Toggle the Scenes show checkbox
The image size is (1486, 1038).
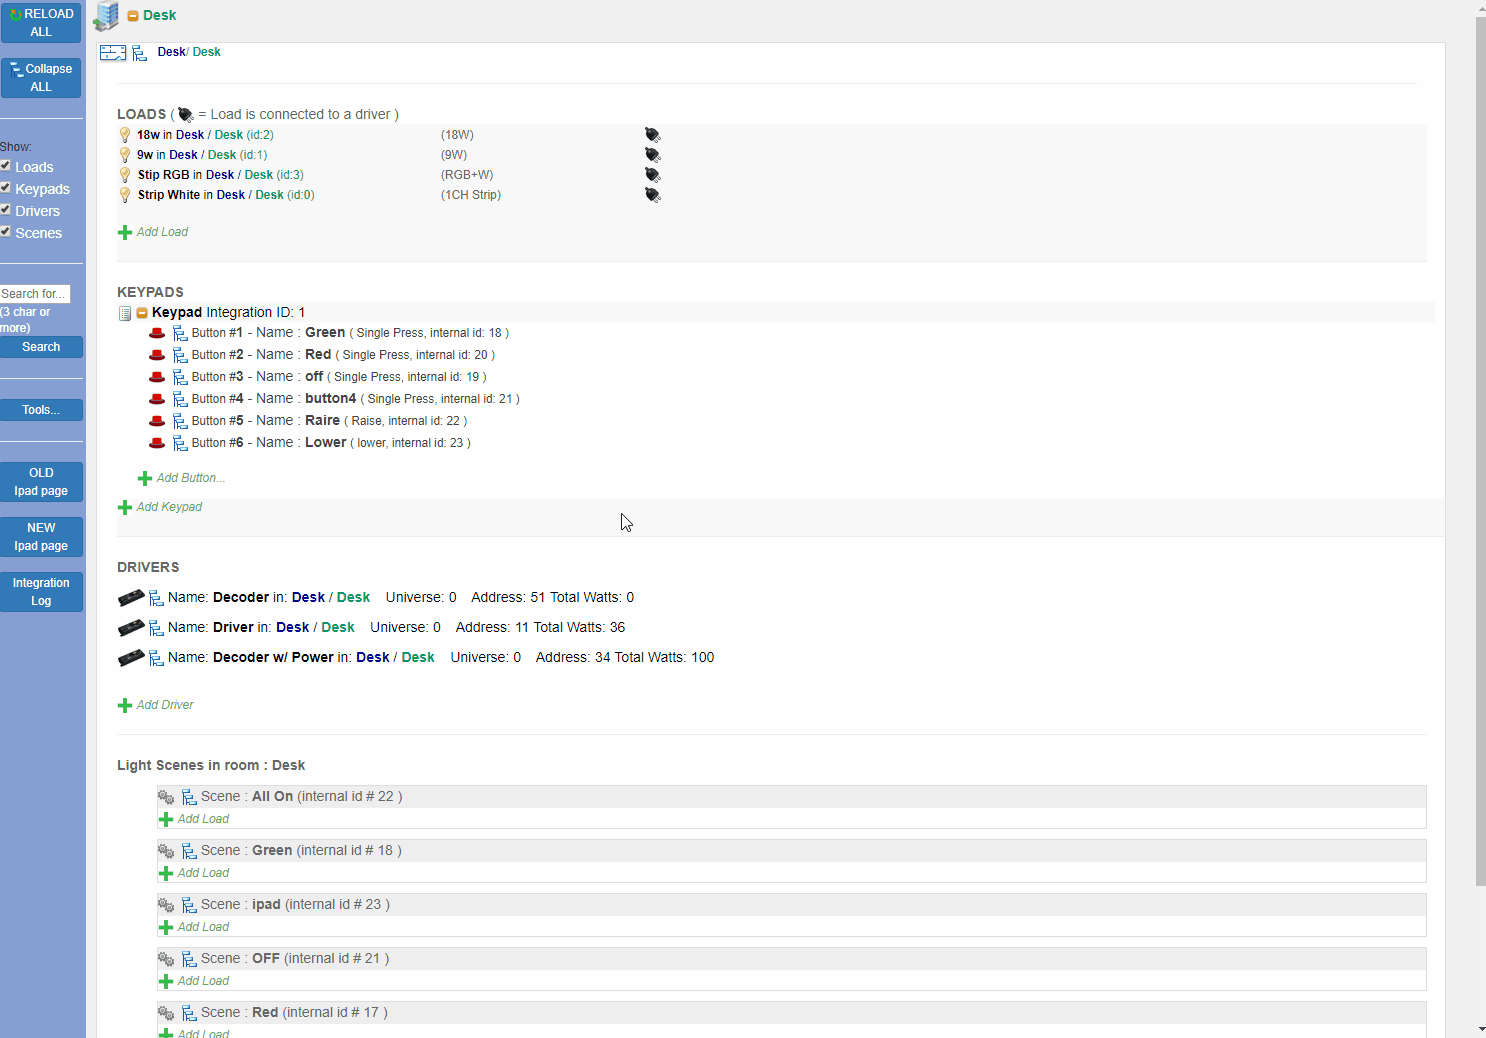pos(6,232)
